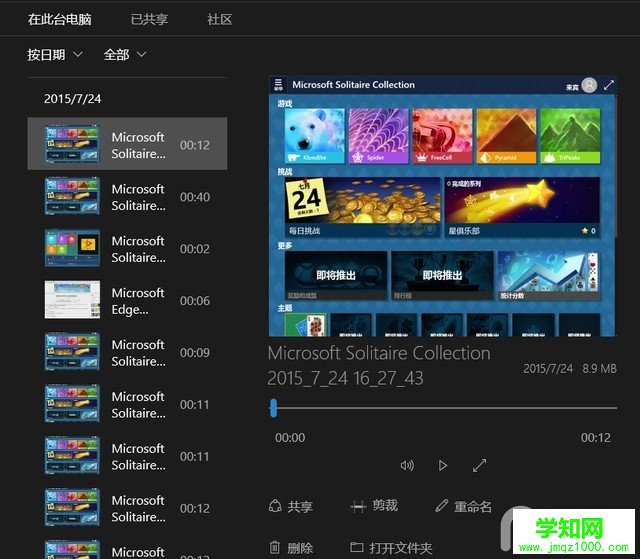Click the 重命名 rename button

(463, 506)
